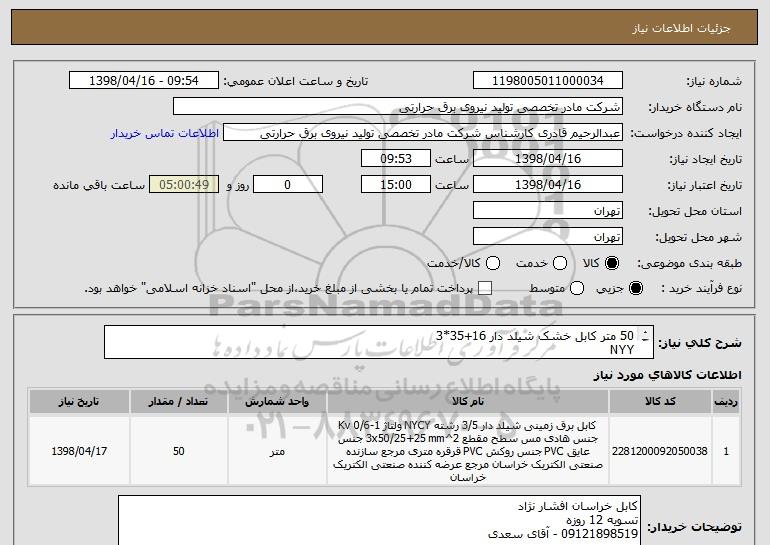Click the need date cell 1398/04/17
The image size is (770, 545).
[x=79, y=451]
